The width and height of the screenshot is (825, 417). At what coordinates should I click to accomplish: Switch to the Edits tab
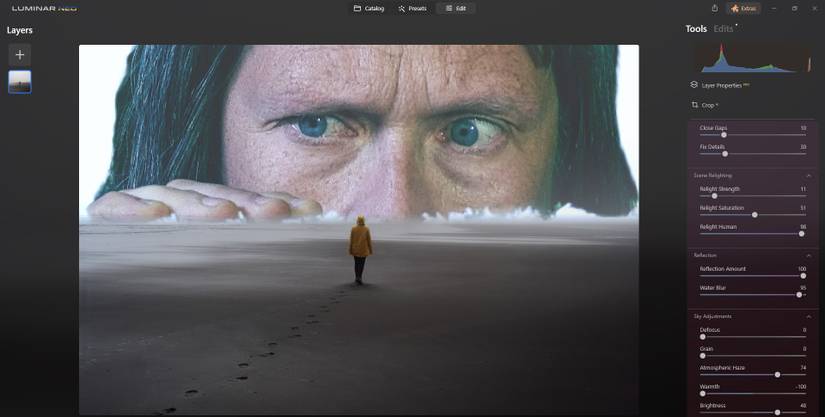(723, 29)
